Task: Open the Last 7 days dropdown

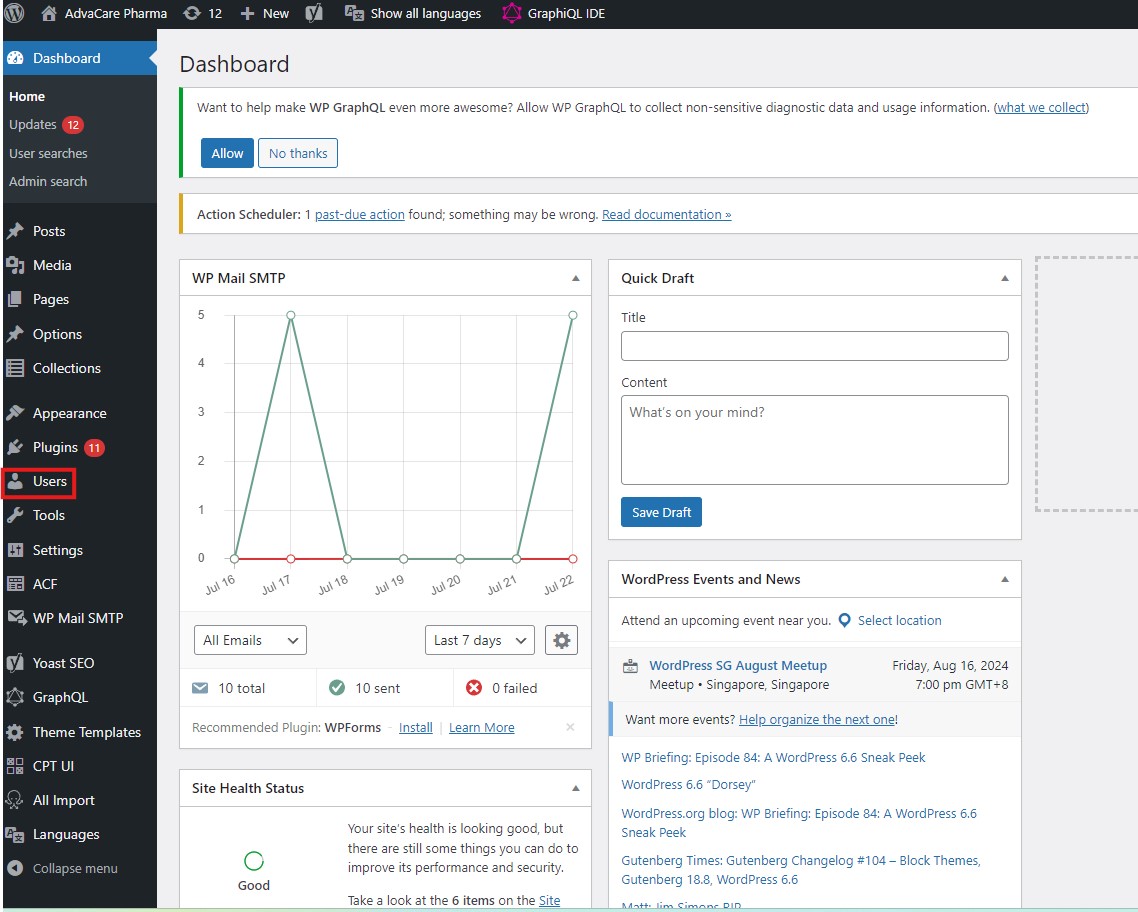Action: point(480,640)
